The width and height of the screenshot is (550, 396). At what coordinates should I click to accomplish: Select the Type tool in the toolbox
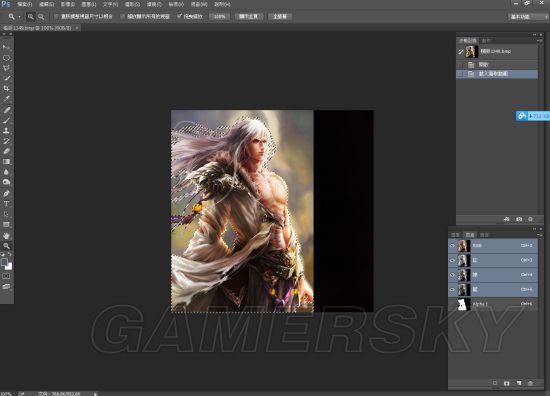pyautogui.click(x=6, y=203)
